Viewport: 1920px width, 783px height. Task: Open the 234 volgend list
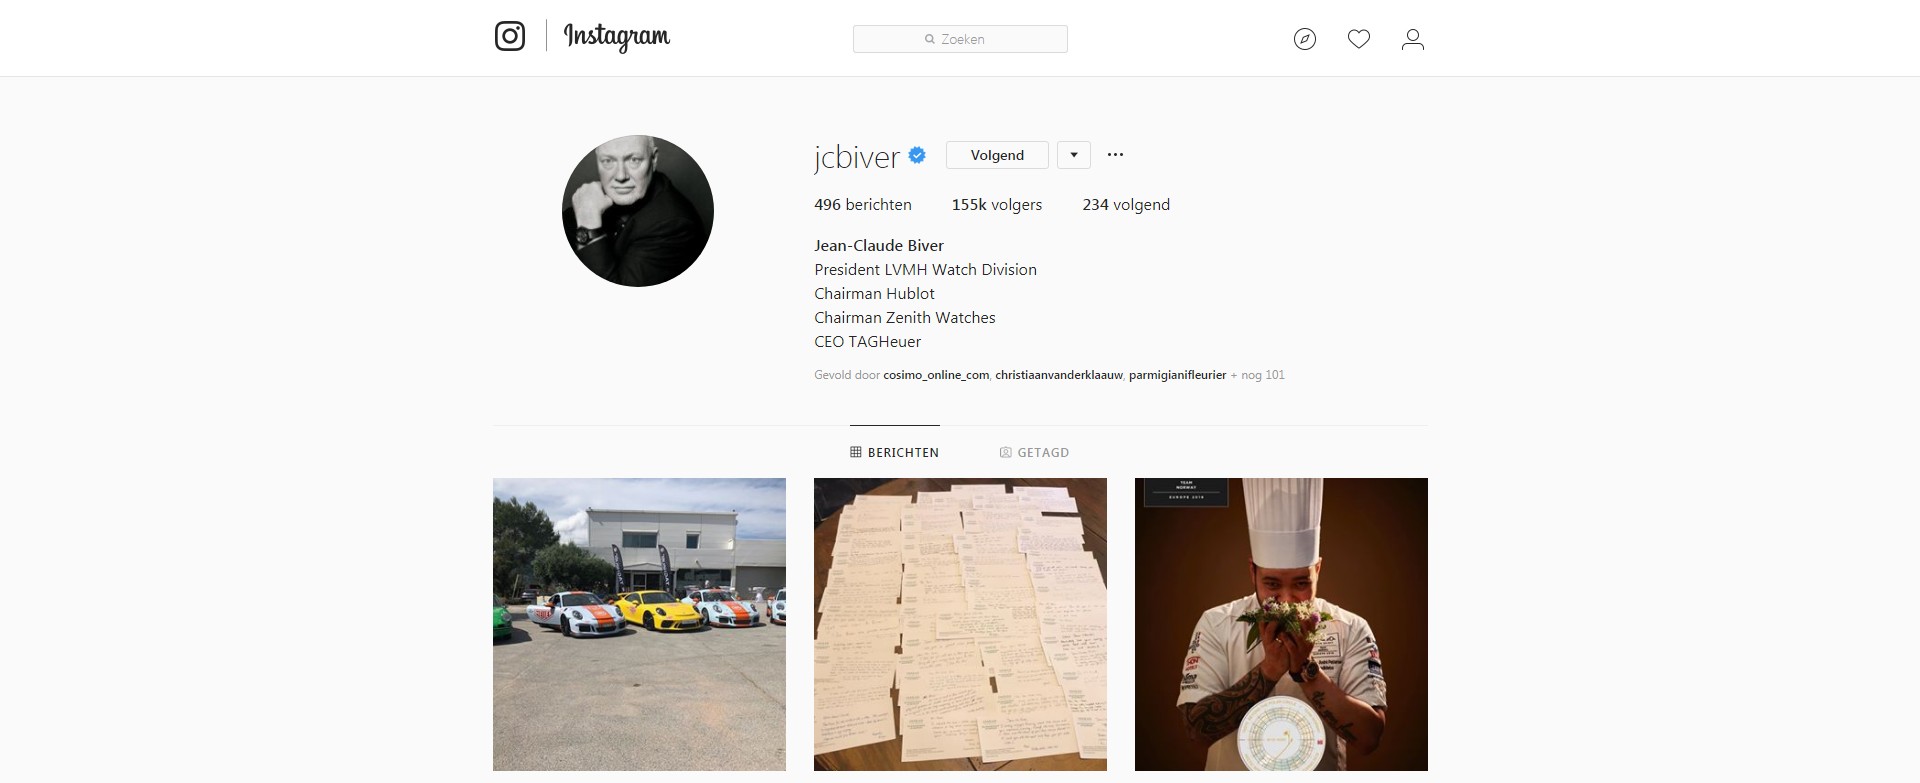coord(1126,204)
